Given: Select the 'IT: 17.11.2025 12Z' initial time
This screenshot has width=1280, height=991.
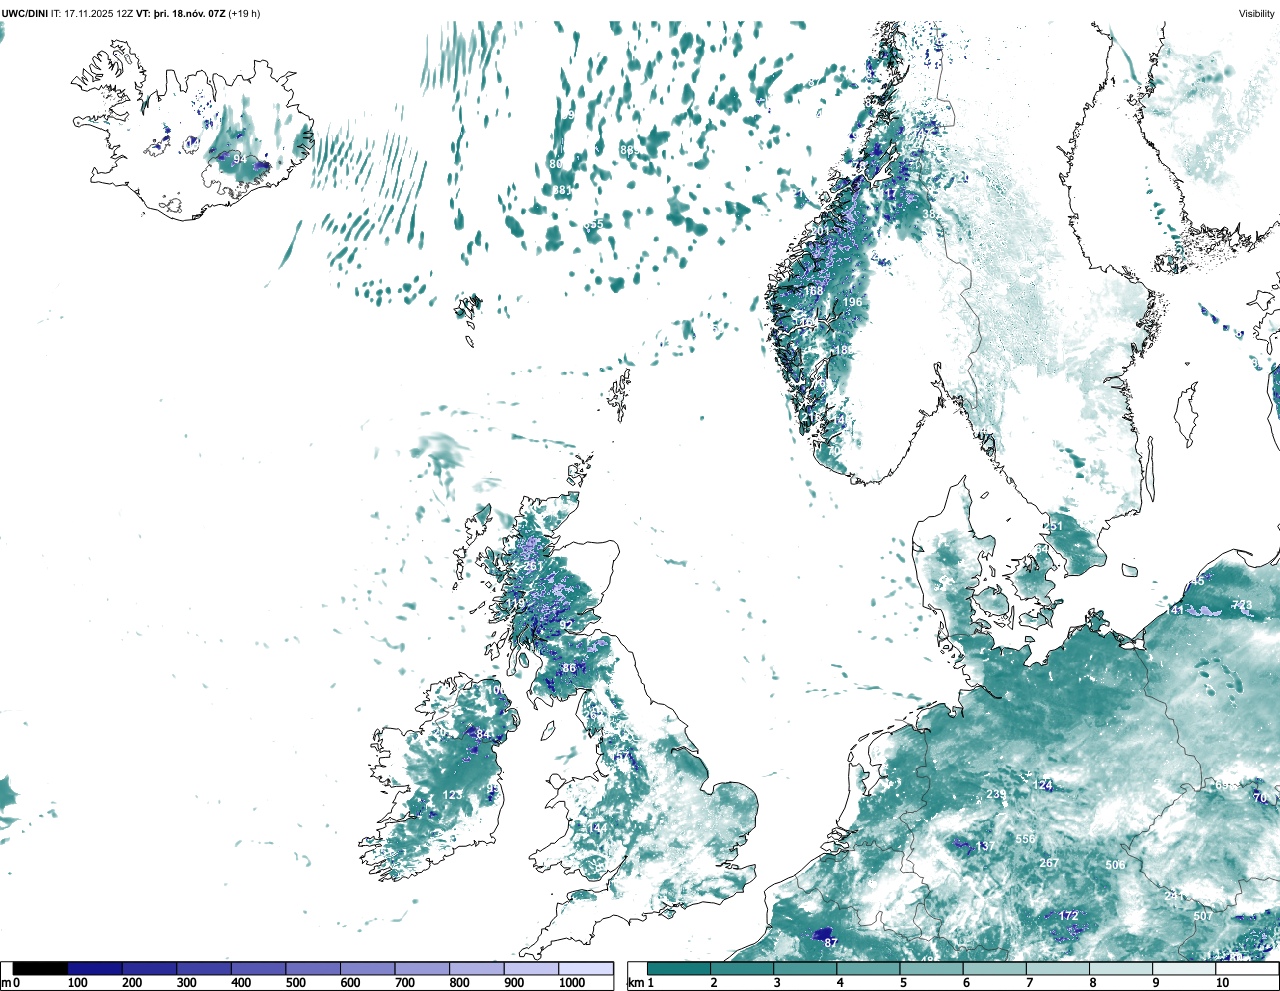Looking at the screenshot, I should coord(92,14).
